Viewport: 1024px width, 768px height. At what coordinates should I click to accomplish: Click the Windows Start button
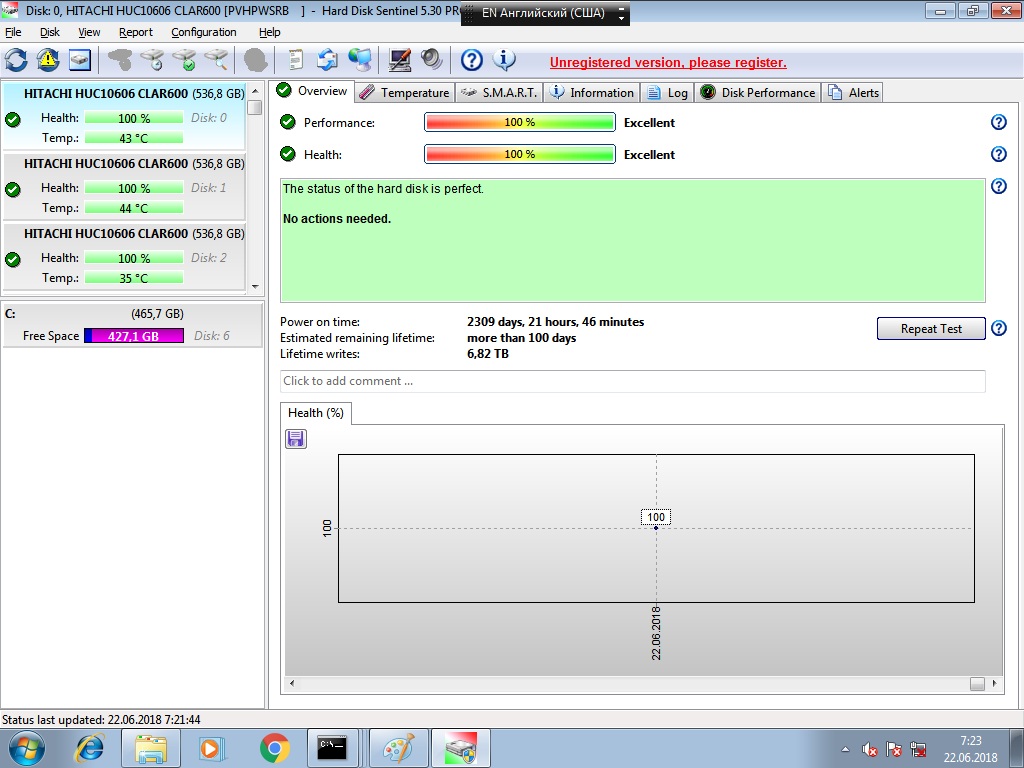27,748
